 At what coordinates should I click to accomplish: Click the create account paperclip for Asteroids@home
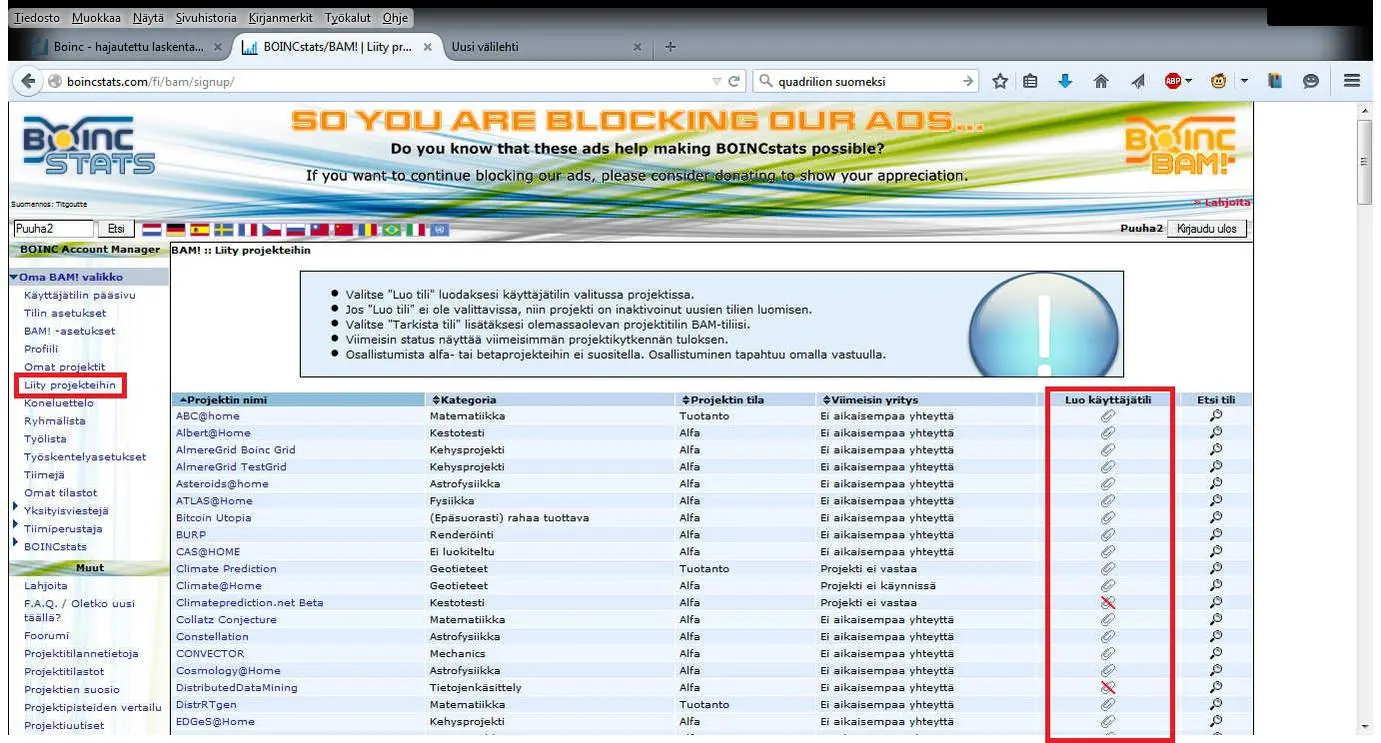click(x=1107, y=484)
